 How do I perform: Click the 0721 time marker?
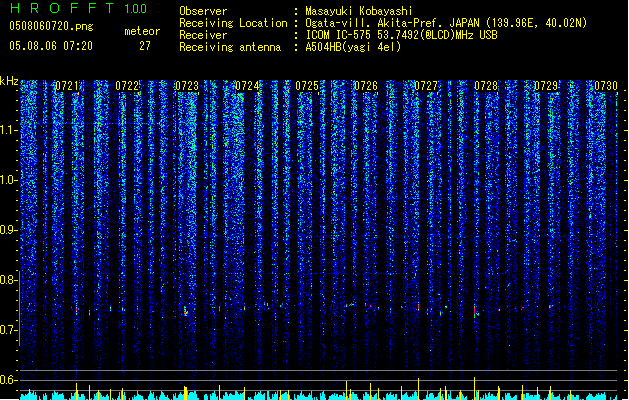click(x=67, y=86)
